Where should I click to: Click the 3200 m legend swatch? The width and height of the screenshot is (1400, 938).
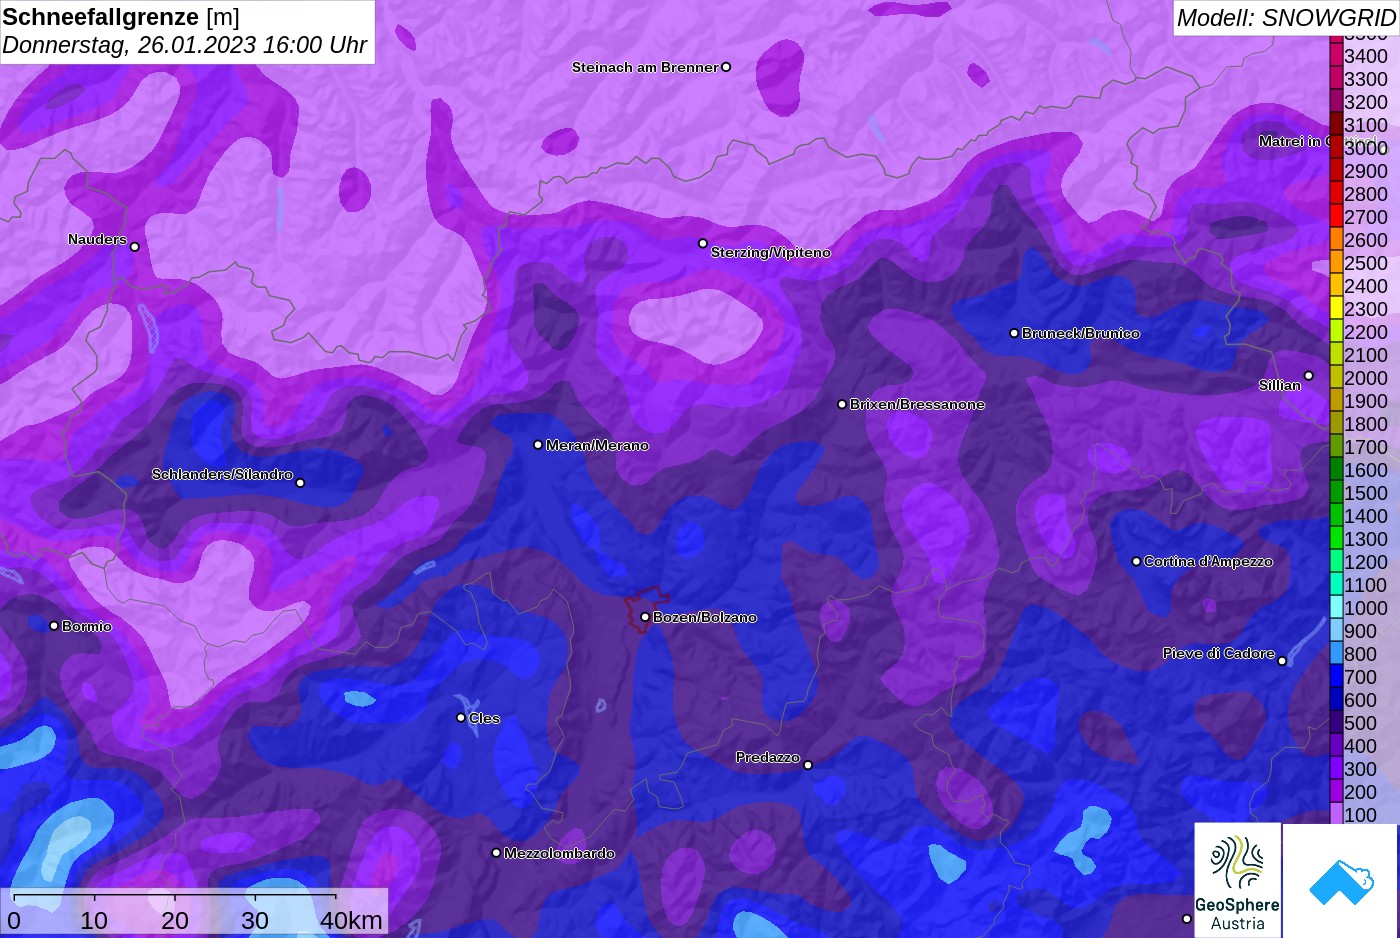point(1336,101)
